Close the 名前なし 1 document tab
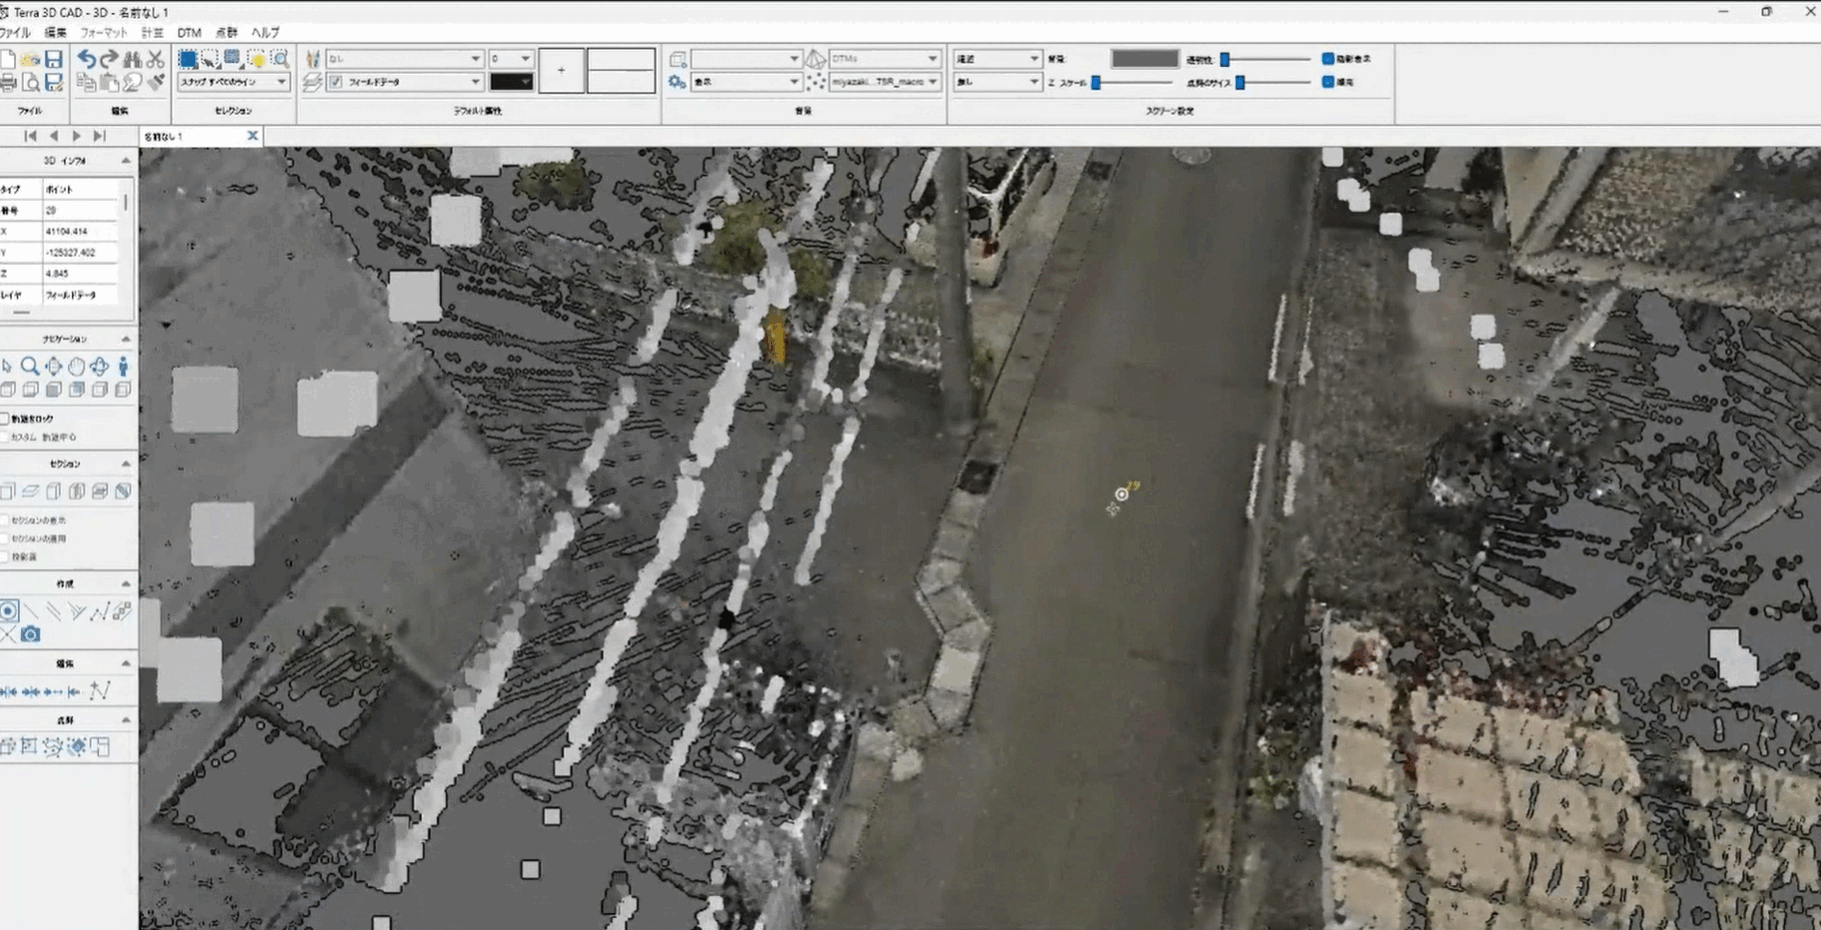Viewport: 1821px width, 930px height. (x=252, y=136)
